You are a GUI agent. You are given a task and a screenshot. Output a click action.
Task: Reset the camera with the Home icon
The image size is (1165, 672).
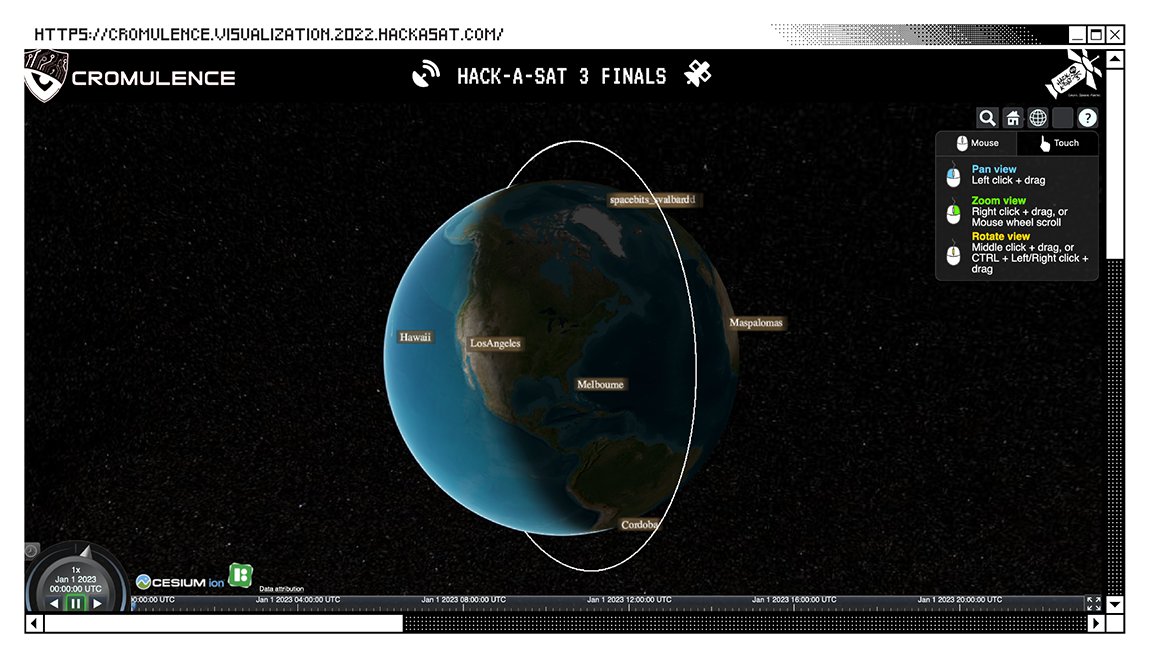1013,118
